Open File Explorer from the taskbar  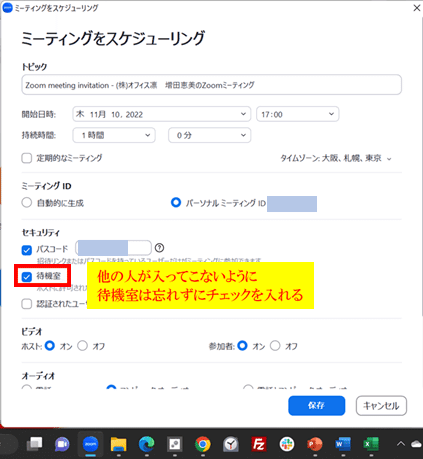118,444
